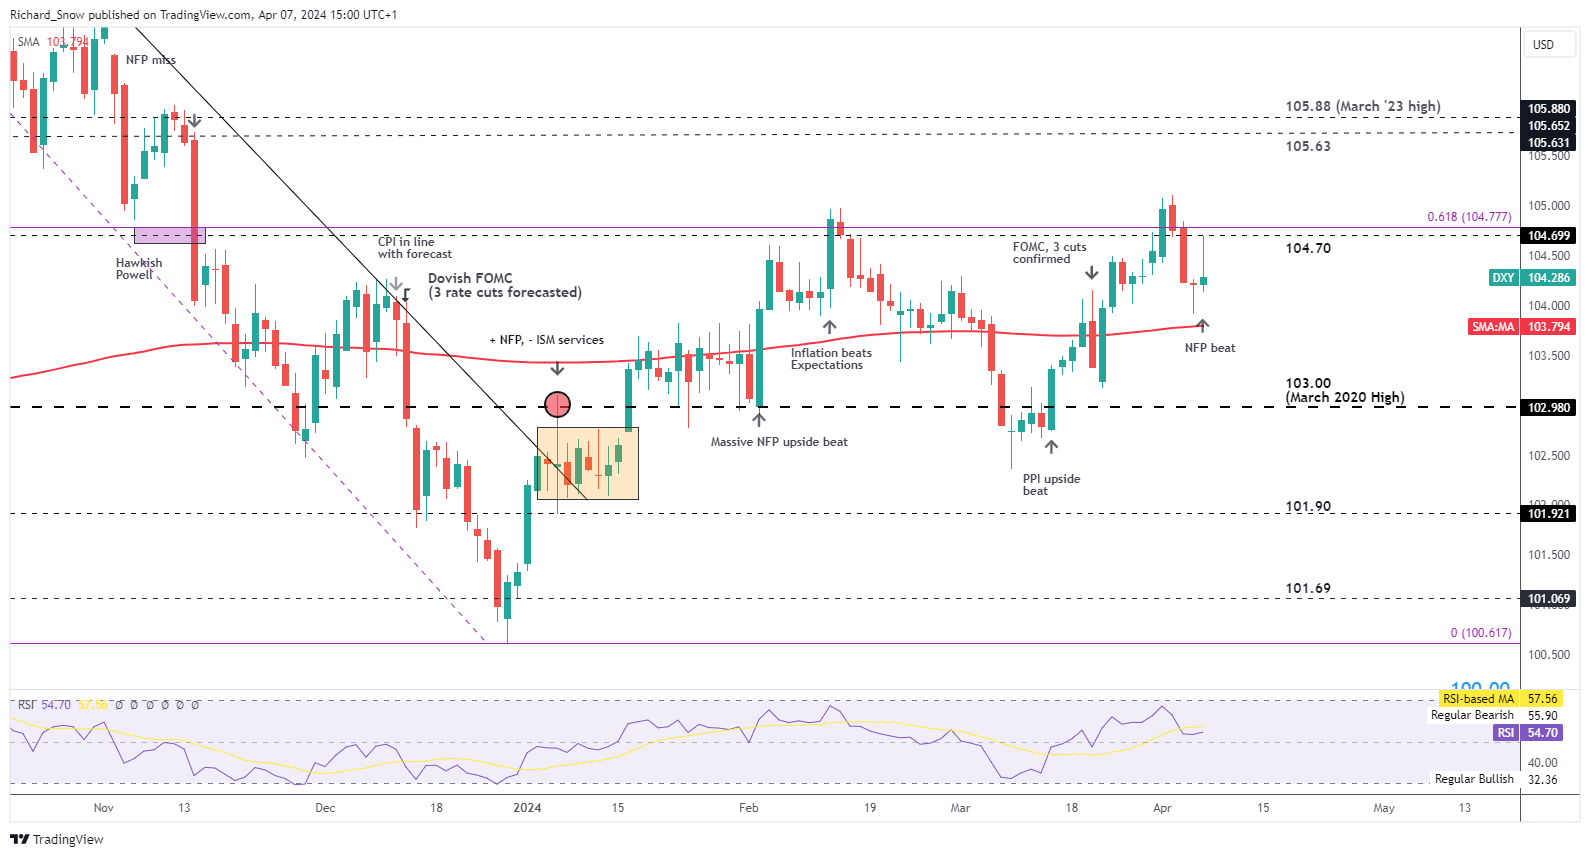Click the Regular Bearish 55.90 label
The image size is (1590, 857).
pos(1494,715)
